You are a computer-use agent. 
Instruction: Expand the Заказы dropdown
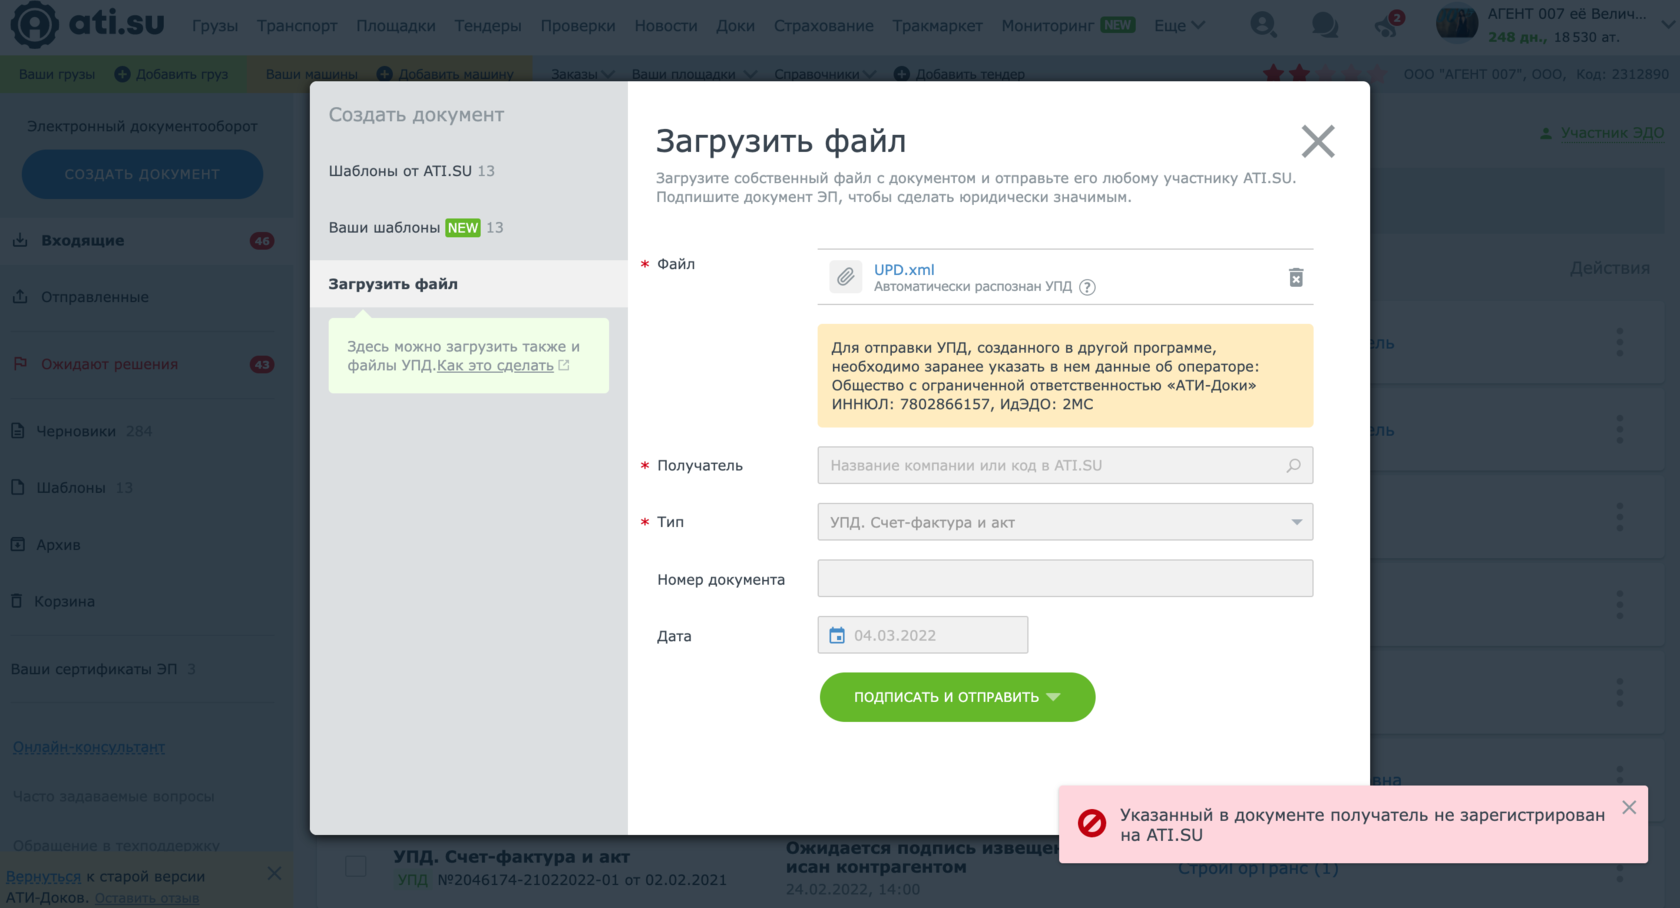[583, 74]
